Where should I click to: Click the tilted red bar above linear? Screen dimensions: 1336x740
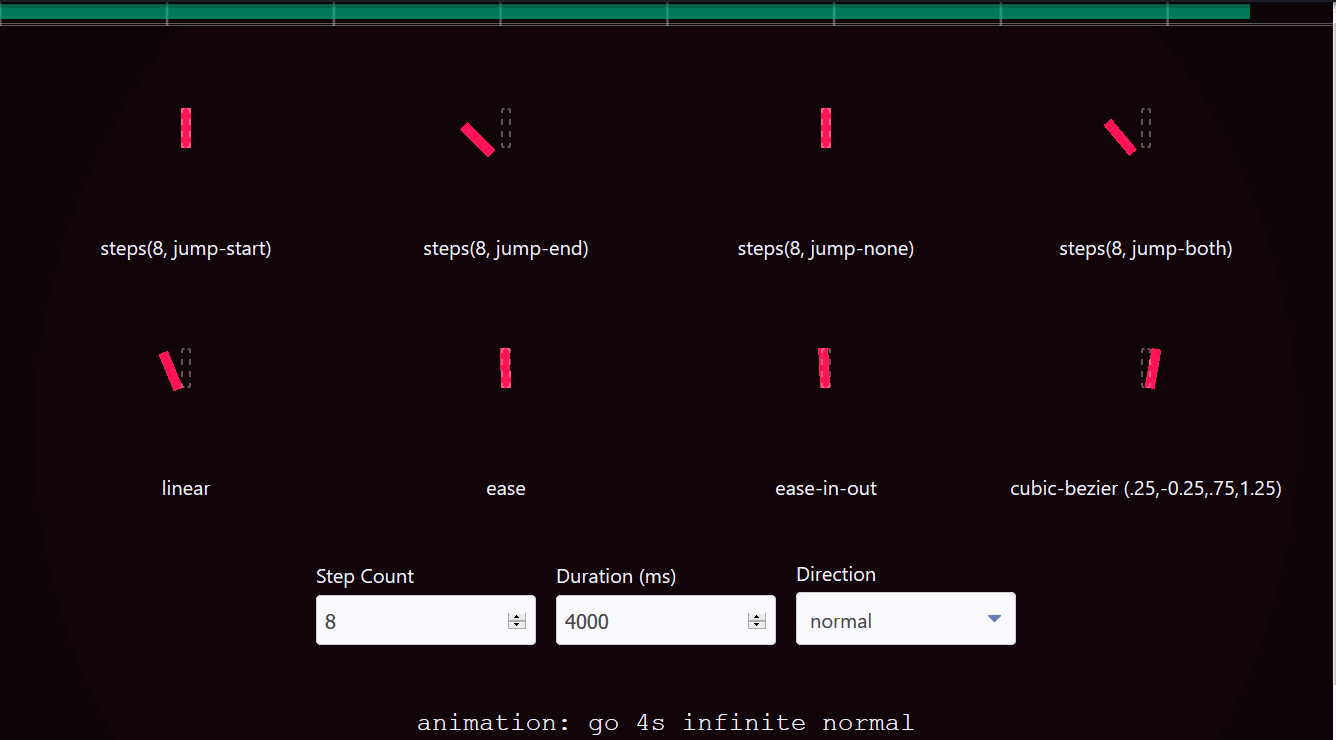(x=171, y=370)
